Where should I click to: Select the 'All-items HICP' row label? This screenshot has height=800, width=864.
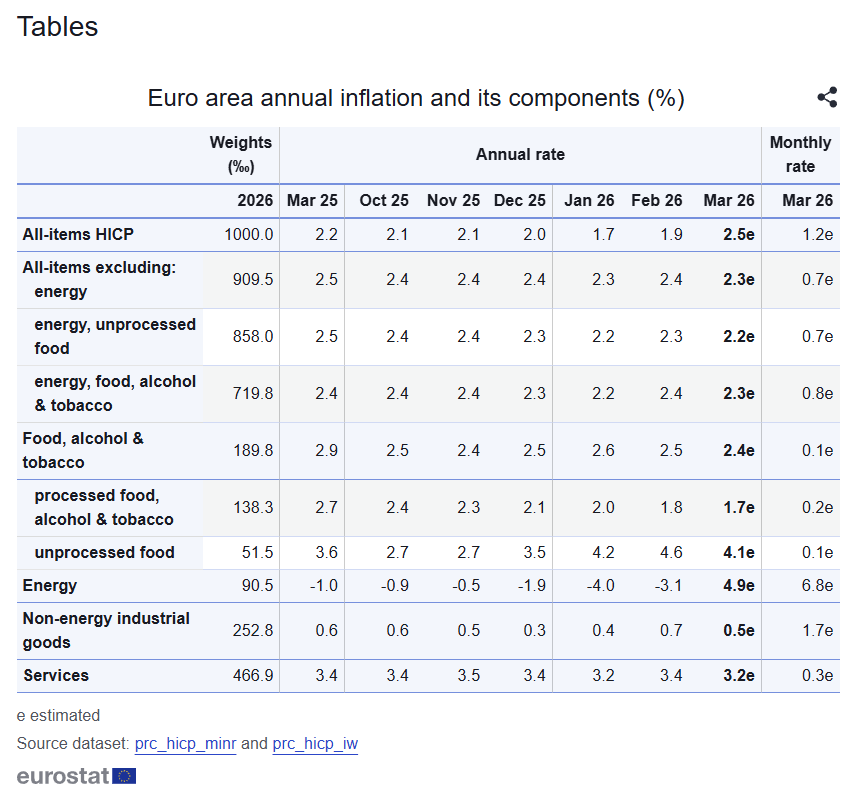point(78,234)
